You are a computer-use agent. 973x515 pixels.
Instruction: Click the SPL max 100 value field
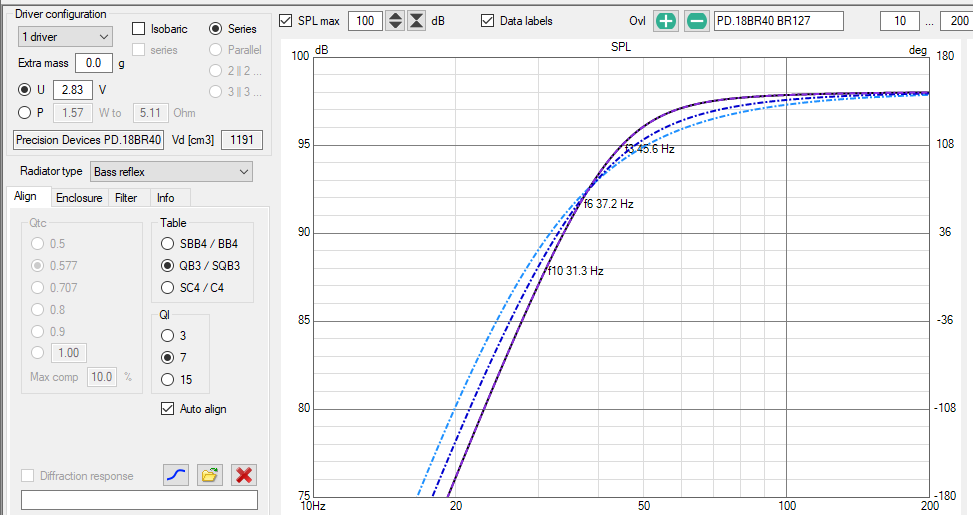pyautogui.click(x=365, y=20)
